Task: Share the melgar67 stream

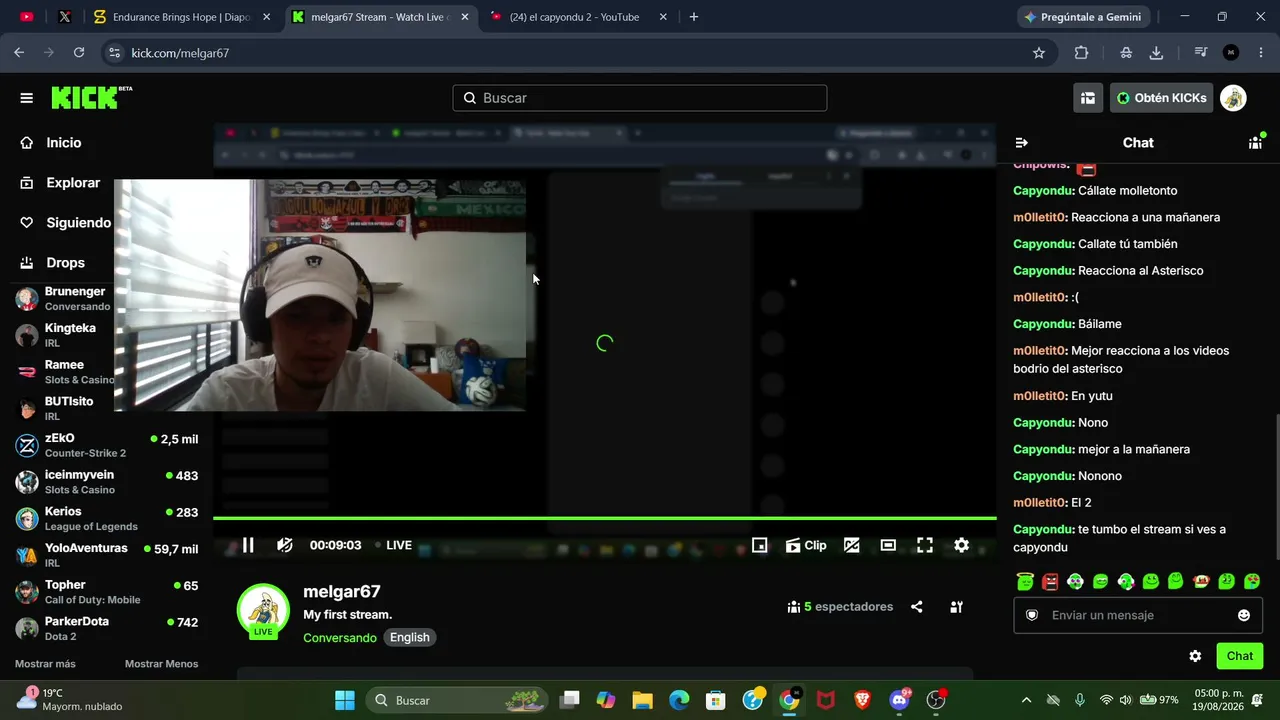Action: [x=917, y=607]
